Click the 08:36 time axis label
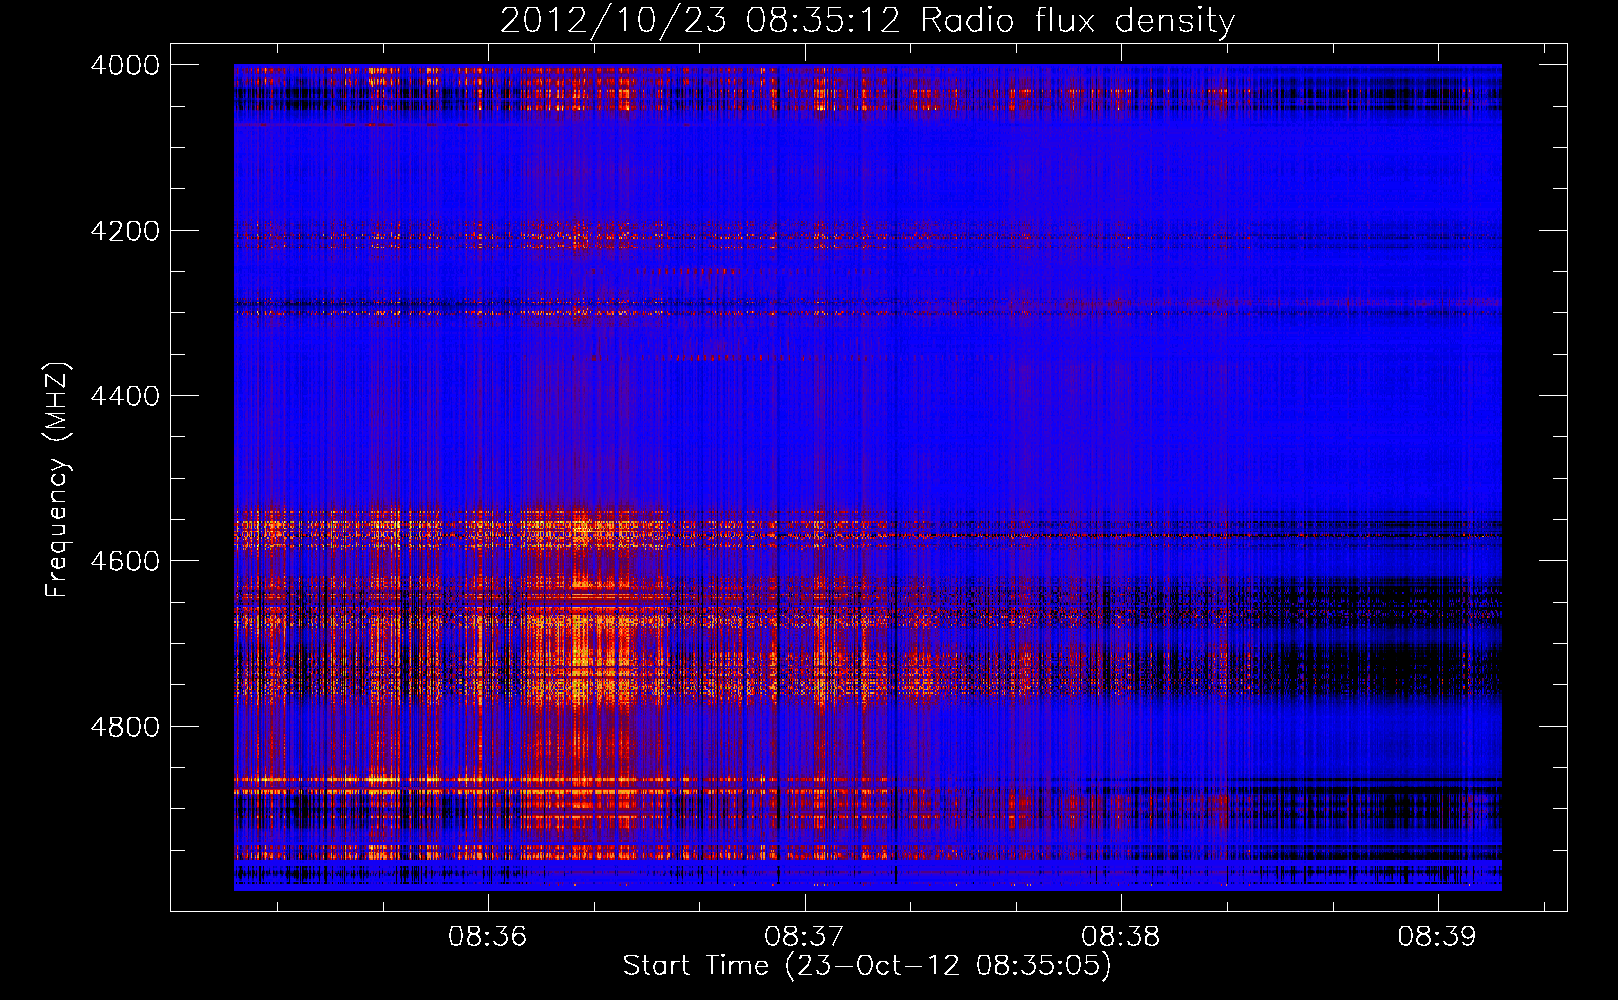 (487, 937)
